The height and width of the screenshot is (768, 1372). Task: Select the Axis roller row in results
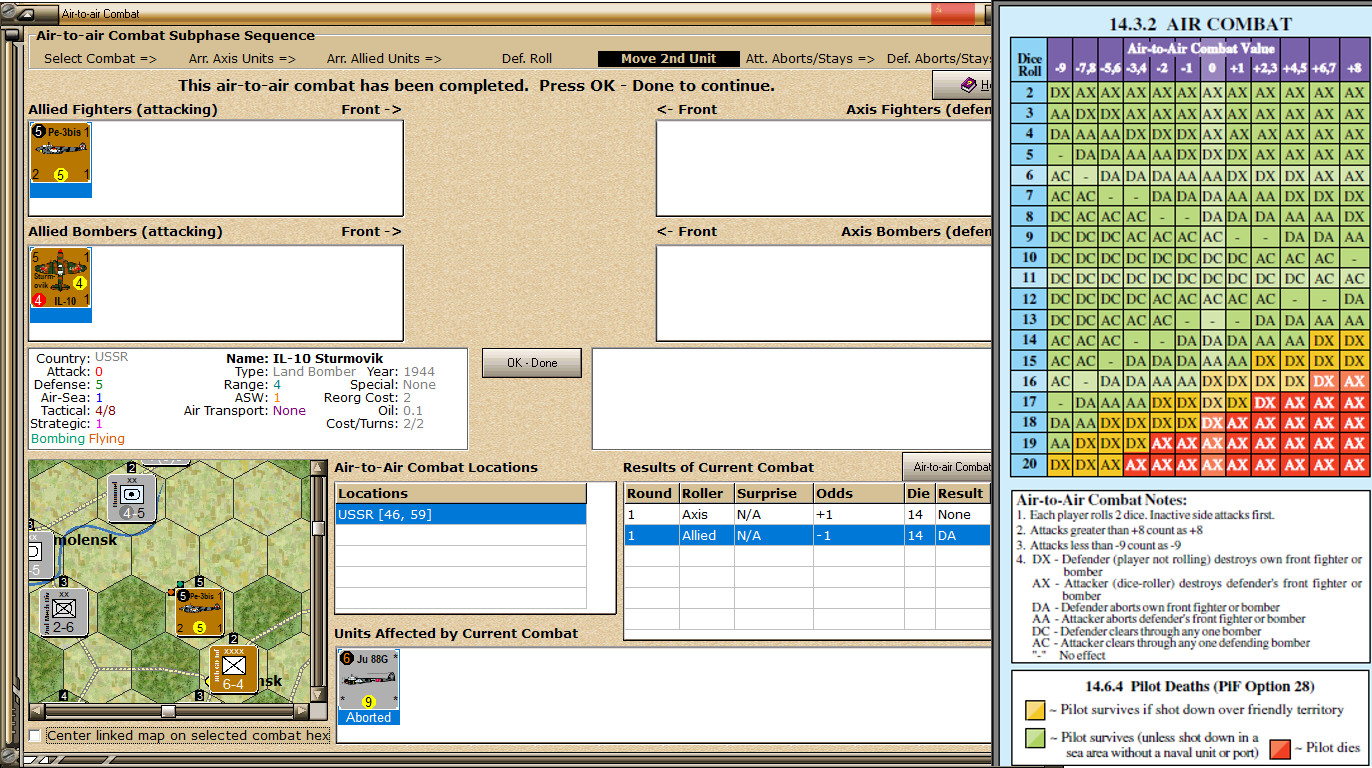click(x=807, y=514)
